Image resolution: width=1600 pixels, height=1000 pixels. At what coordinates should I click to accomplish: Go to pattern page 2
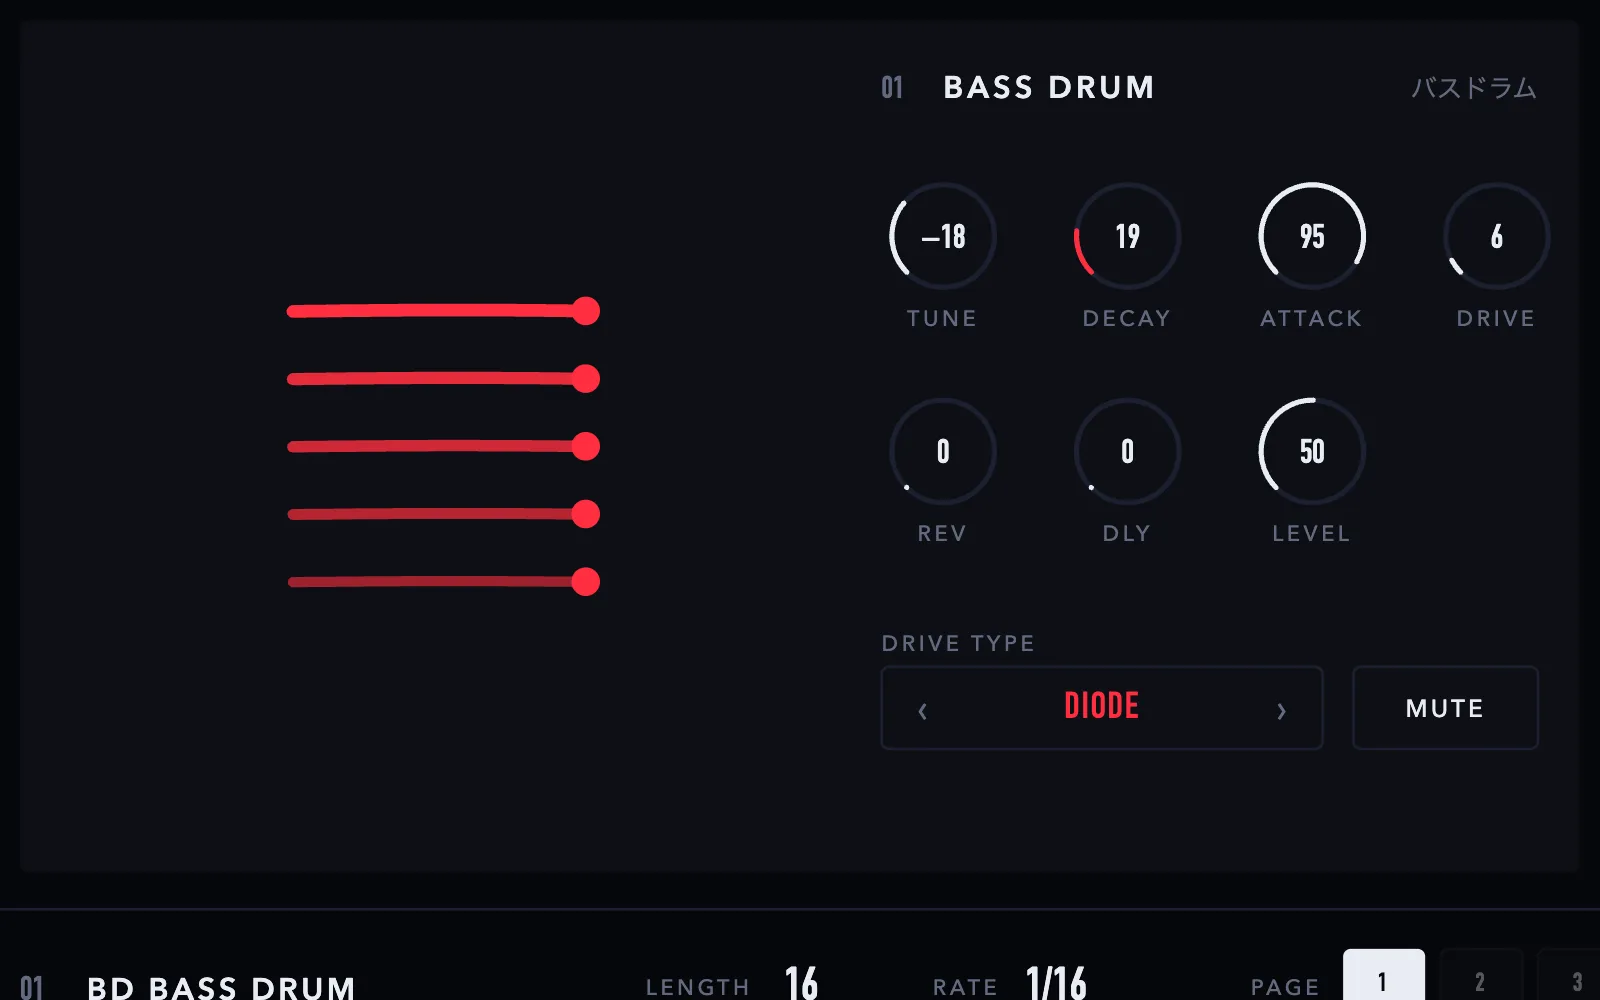[x=1480, y=976]
